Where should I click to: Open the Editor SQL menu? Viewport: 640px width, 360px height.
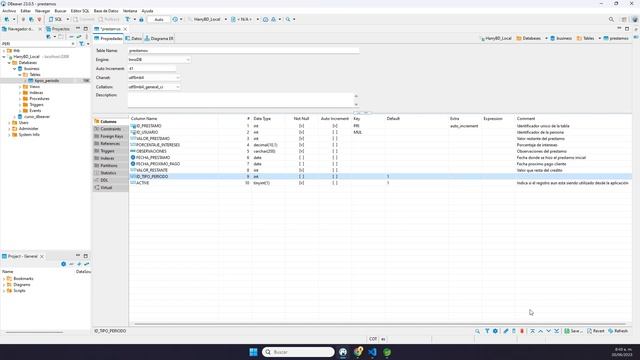point(80,11)
